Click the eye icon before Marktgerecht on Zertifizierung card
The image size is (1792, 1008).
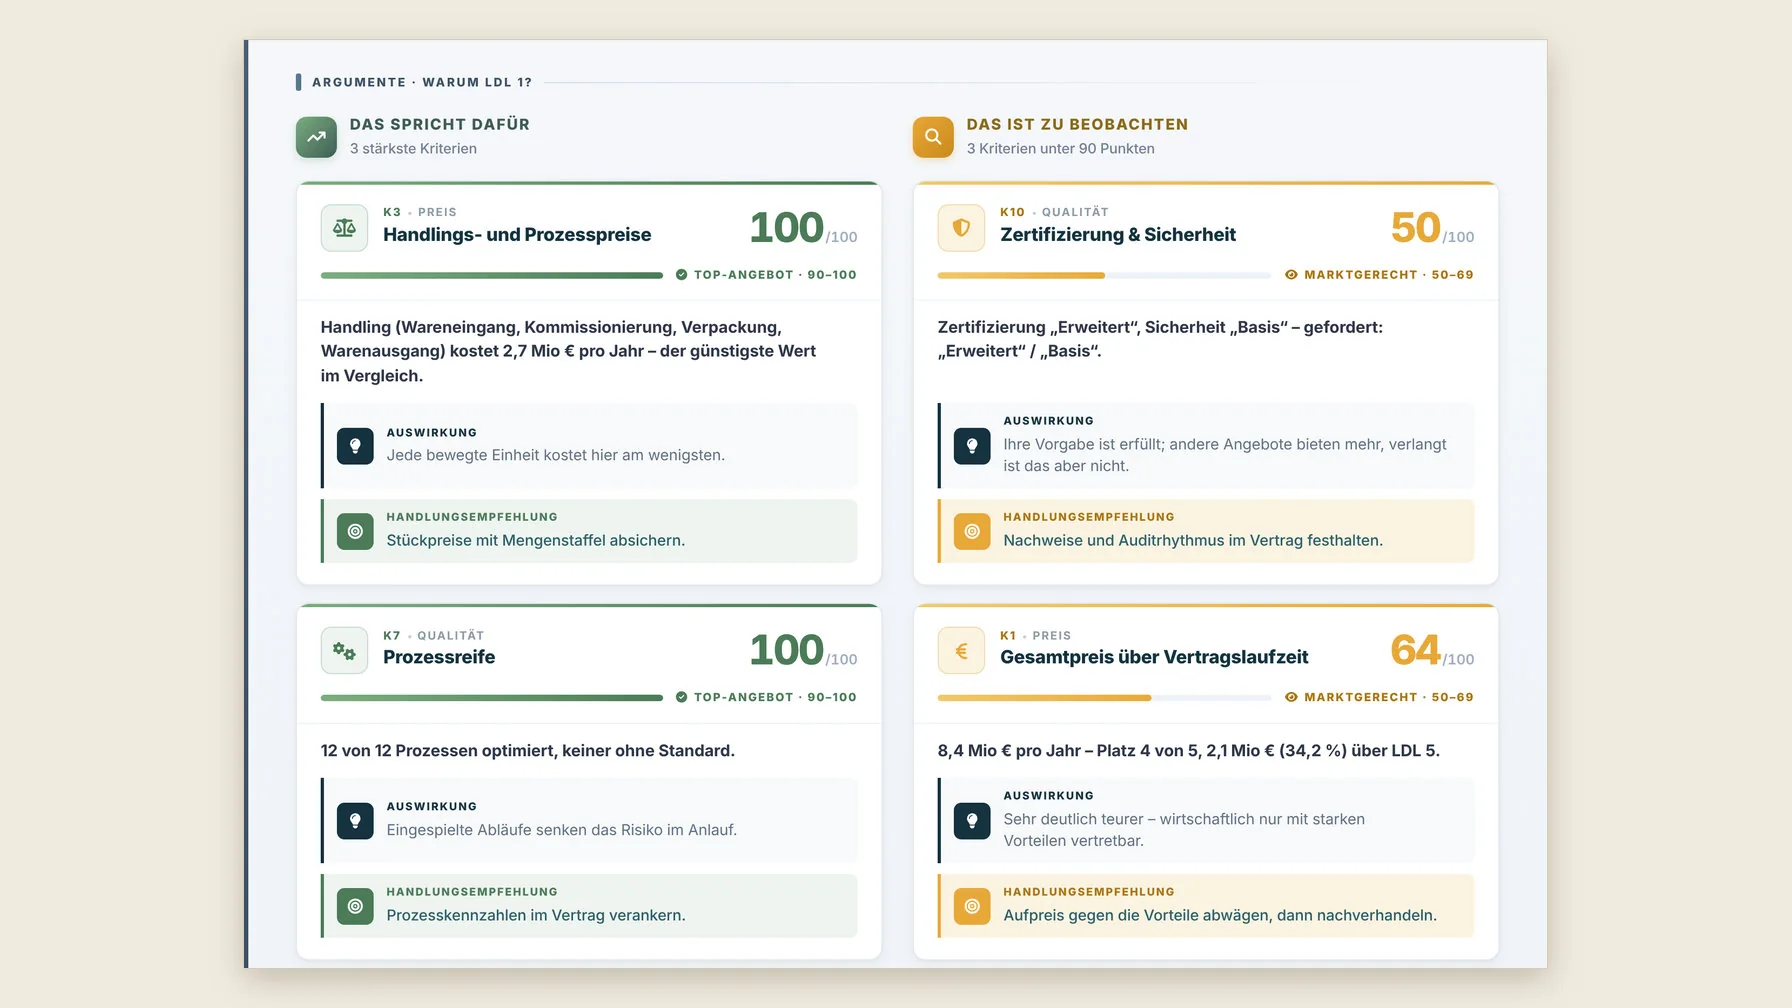point(1291,275)
